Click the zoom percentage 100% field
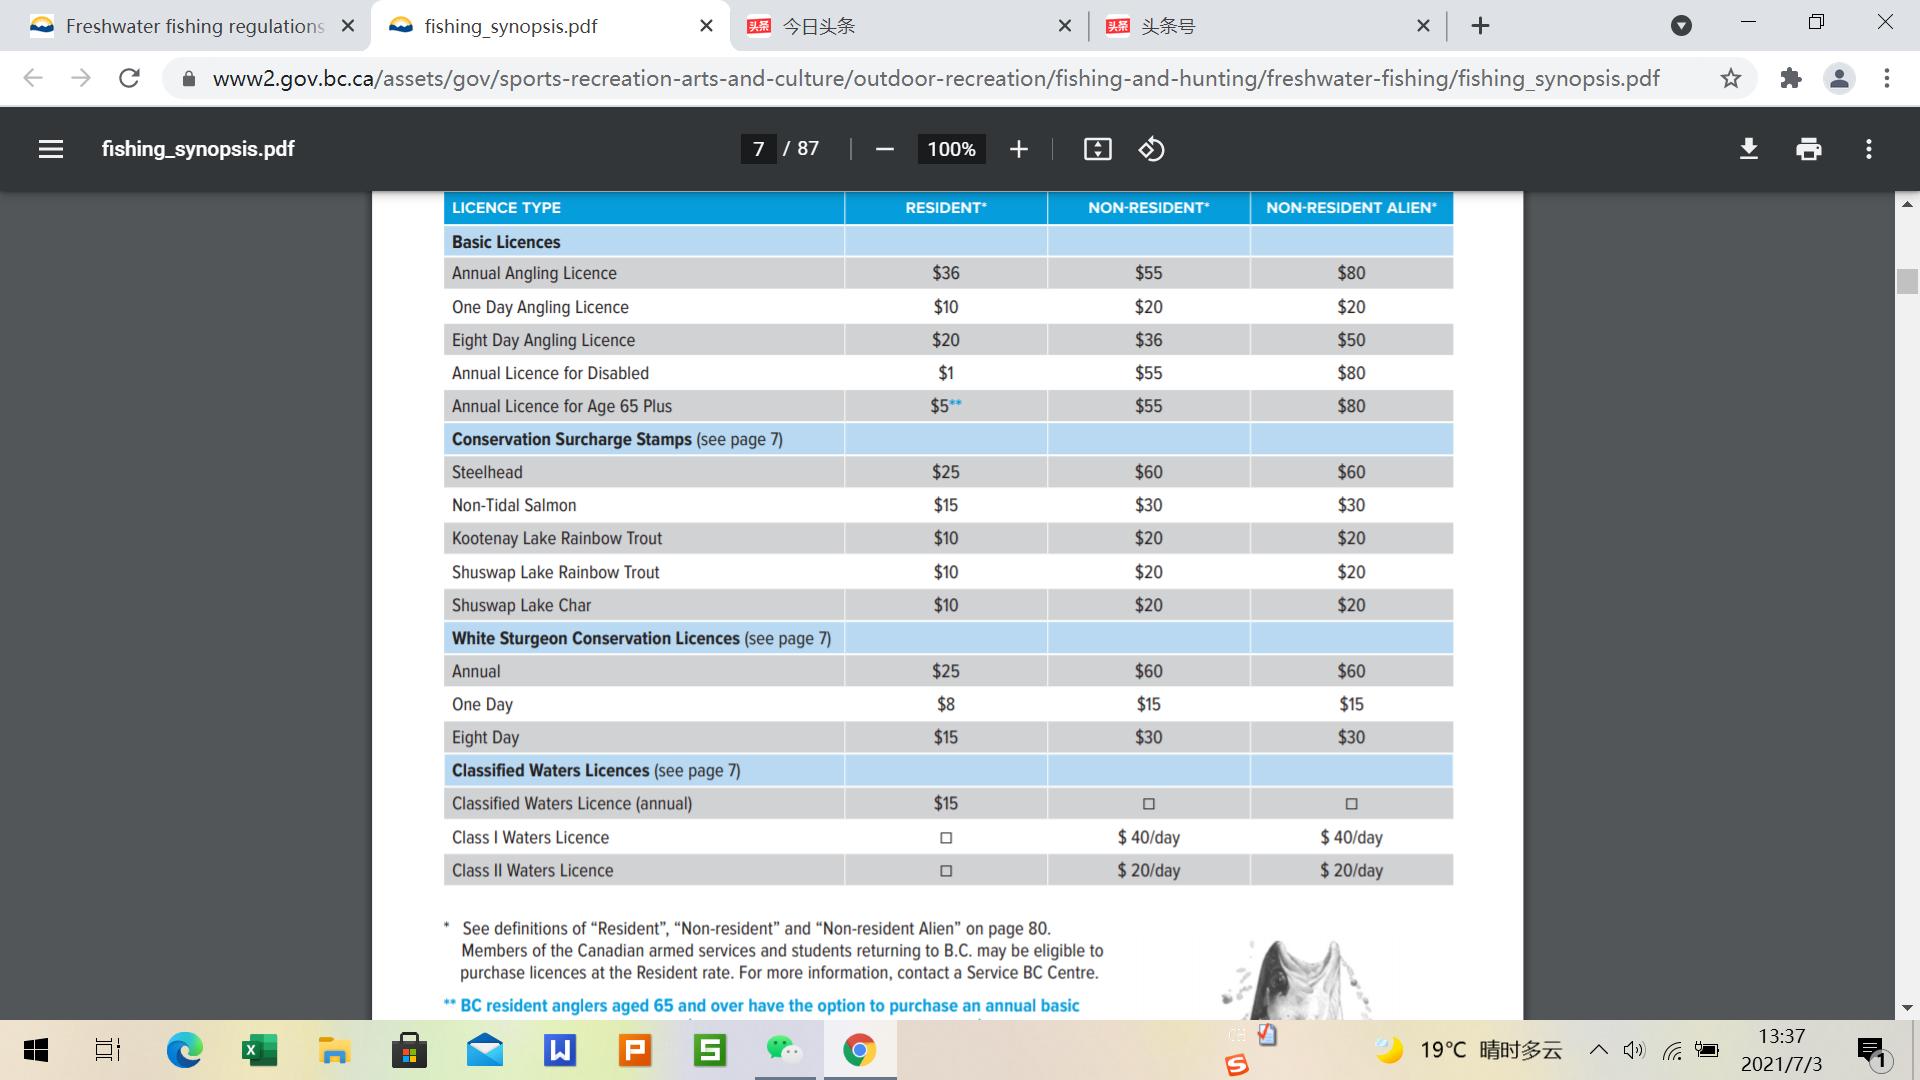This screenshot has height=1080, width=1920. tap(951, 149)
